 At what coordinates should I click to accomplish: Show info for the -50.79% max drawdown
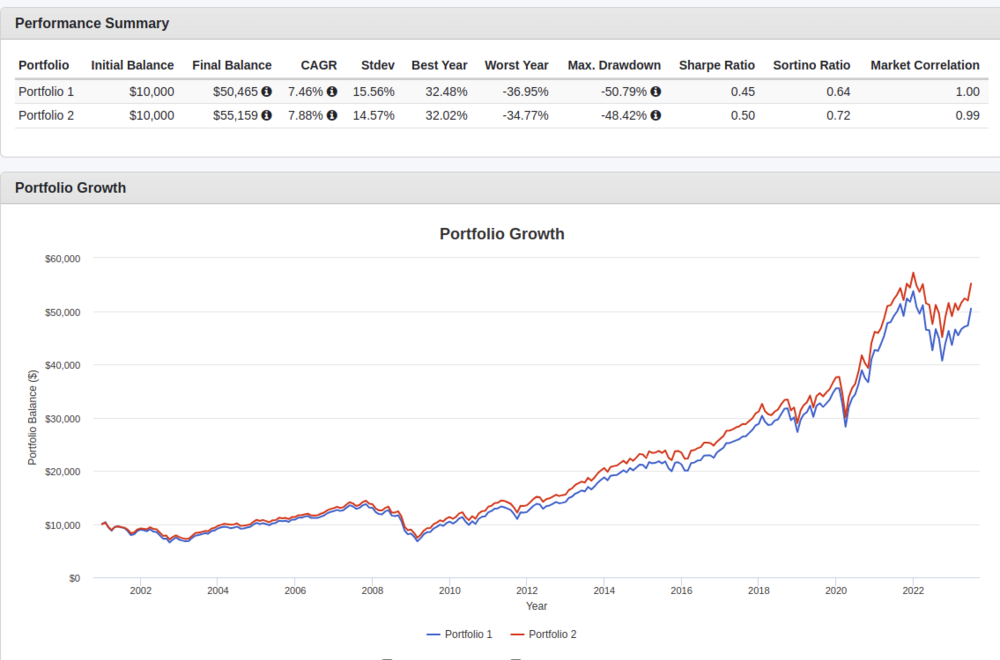click(x=656, y=91)
